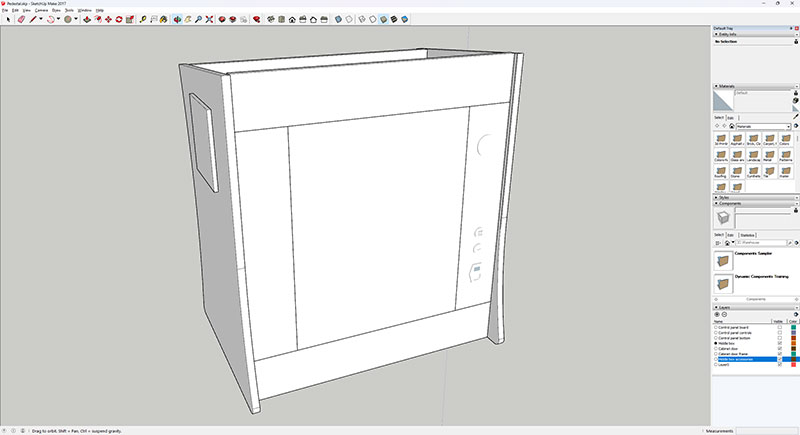The height and width of the screenshot is (435, 800).
Task: Select the Line pencil tool
Action: [x=33, y=19]
